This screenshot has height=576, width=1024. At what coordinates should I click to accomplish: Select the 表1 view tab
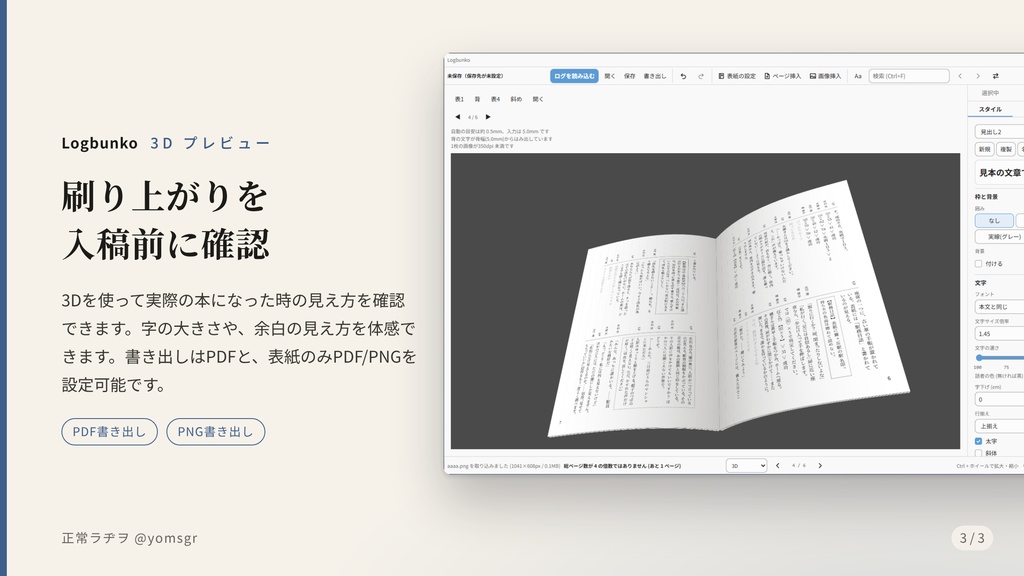(459, 99)
